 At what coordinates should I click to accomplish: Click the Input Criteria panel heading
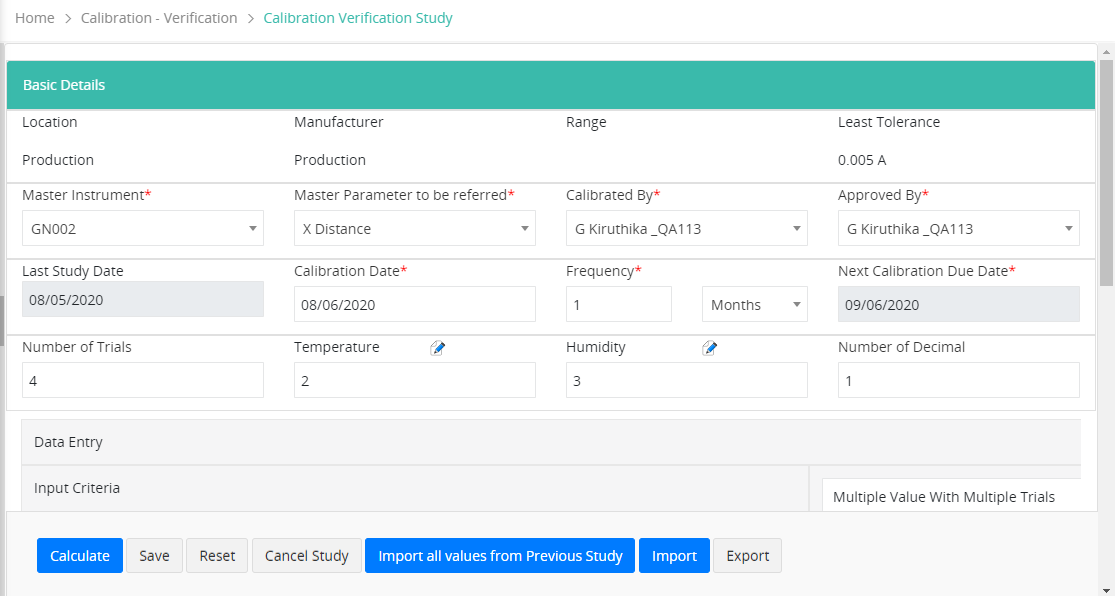tap(77, 488)
